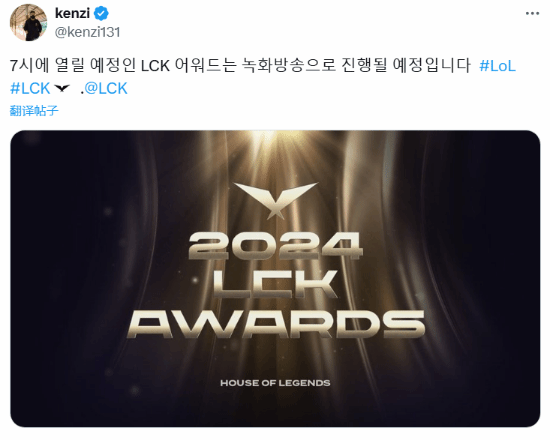Open the kenzi display name link
550x440 pixels.
[x=73, y=13]
